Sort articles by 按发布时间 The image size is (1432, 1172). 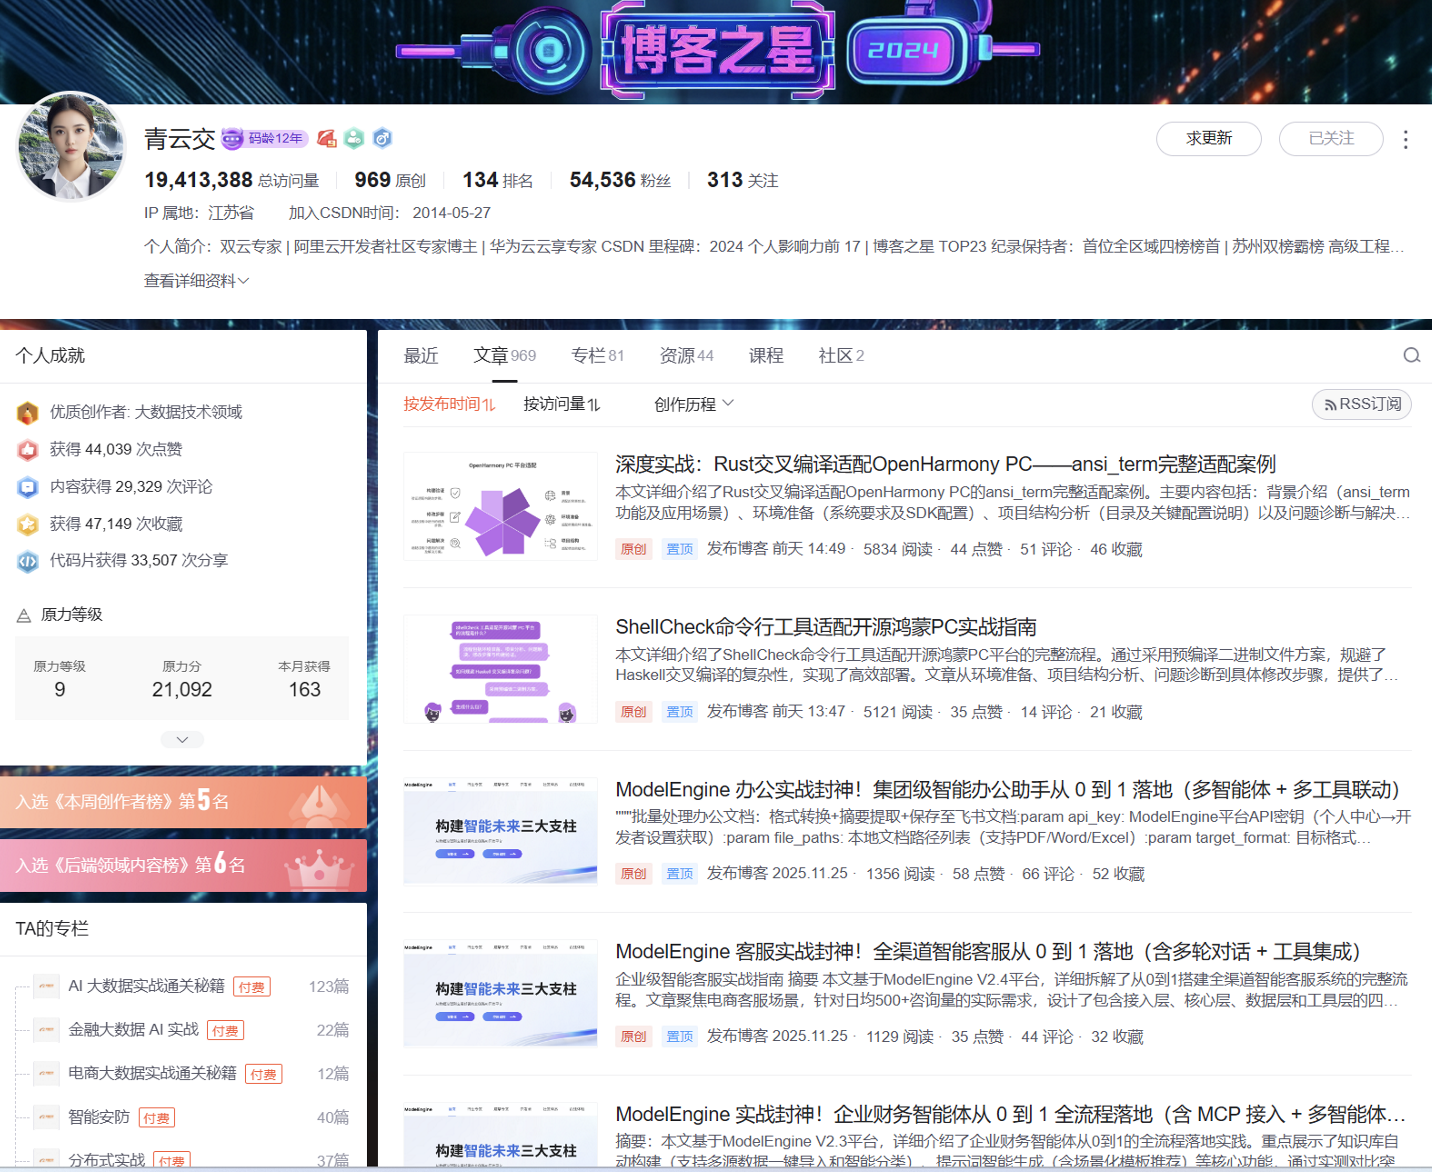point(449,404)
